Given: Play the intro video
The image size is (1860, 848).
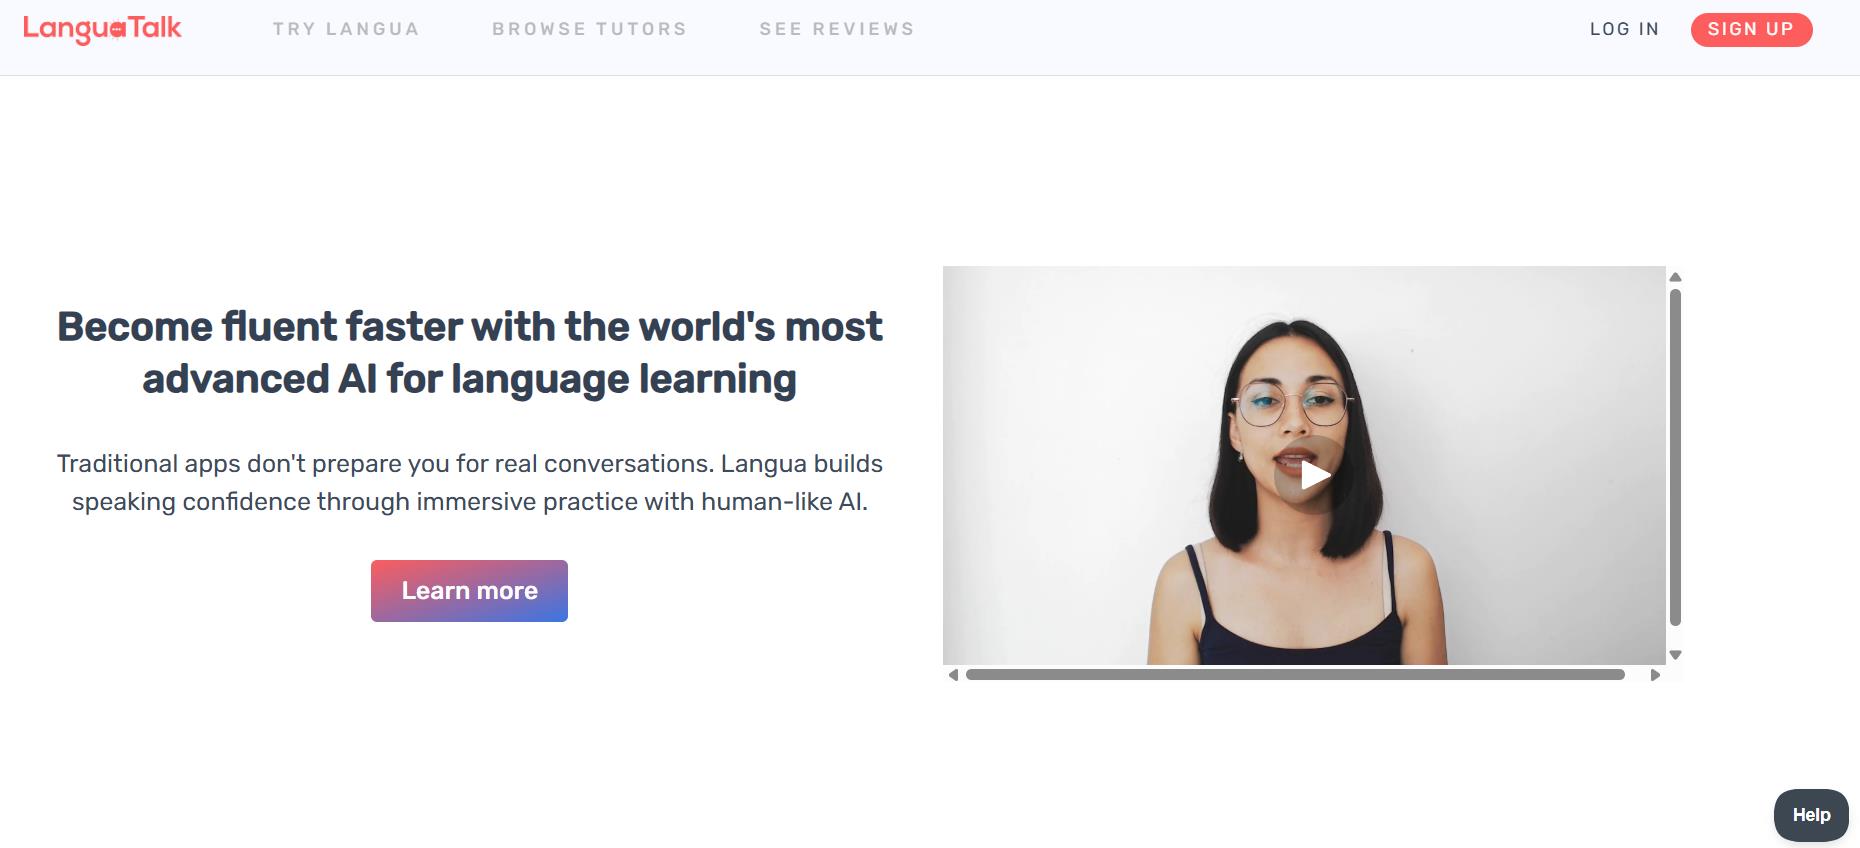Looking at the screenshot, I should coord(1314,475).
